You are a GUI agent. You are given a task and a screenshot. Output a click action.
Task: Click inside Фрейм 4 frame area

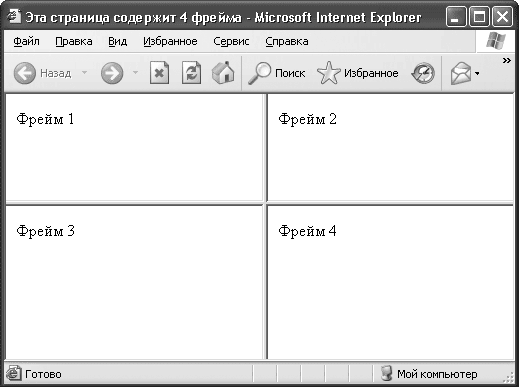pos(390,282)
